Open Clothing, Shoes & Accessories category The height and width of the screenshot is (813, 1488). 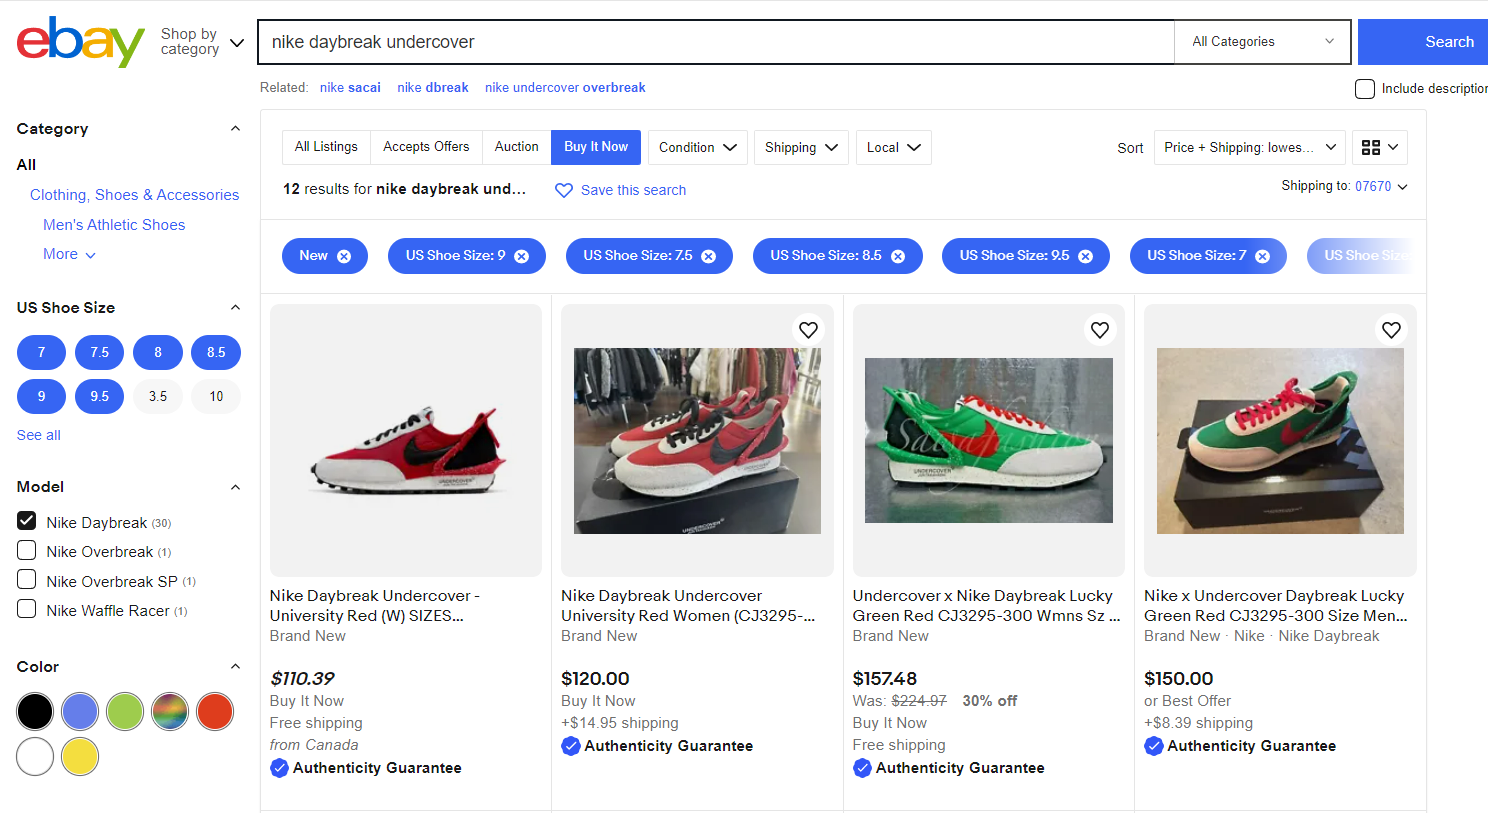click(134, 195)
